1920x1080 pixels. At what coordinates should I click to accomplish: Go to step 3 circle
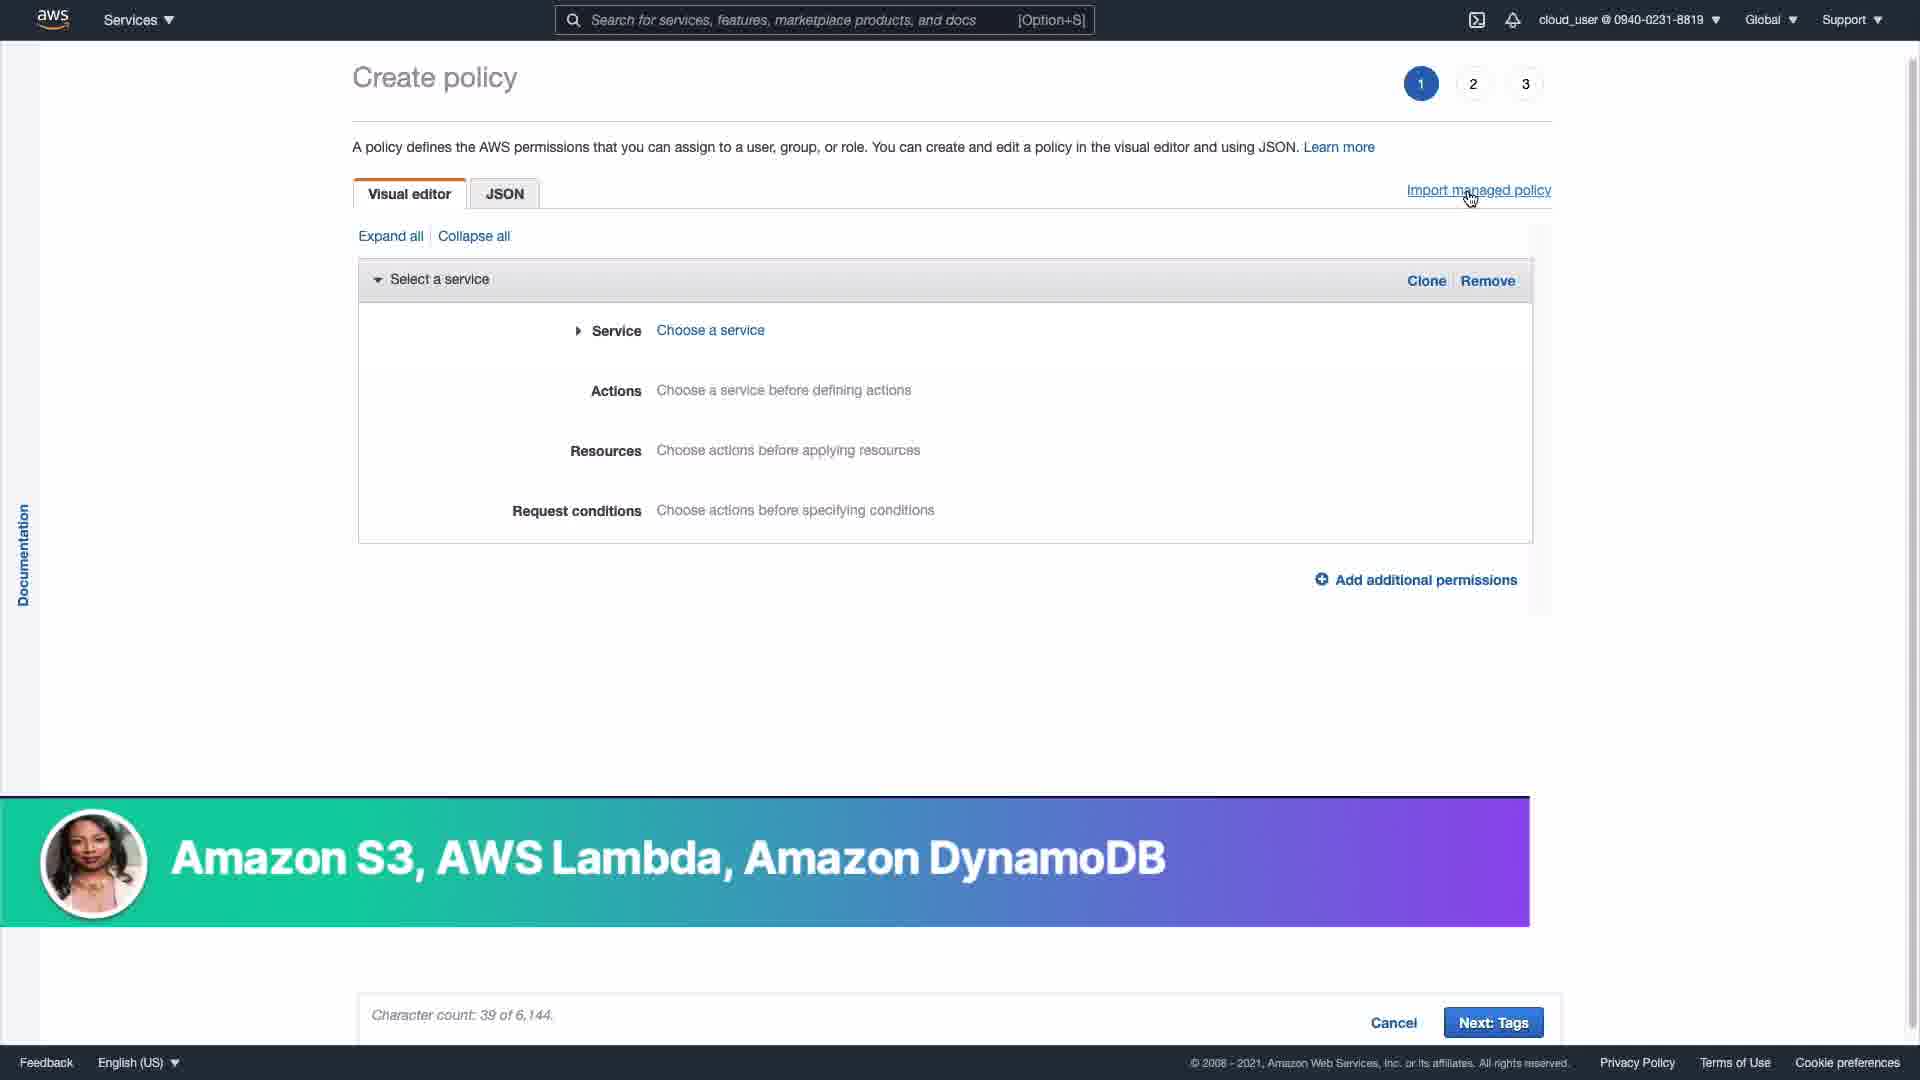(x=1525, y=84)
